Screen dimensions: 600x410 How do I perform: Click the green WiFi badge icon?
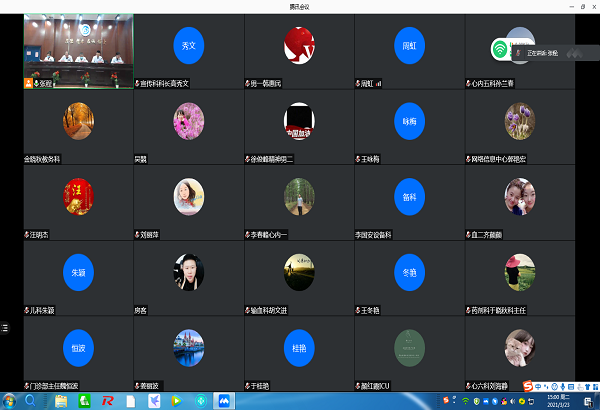click(x=499, y=47)
